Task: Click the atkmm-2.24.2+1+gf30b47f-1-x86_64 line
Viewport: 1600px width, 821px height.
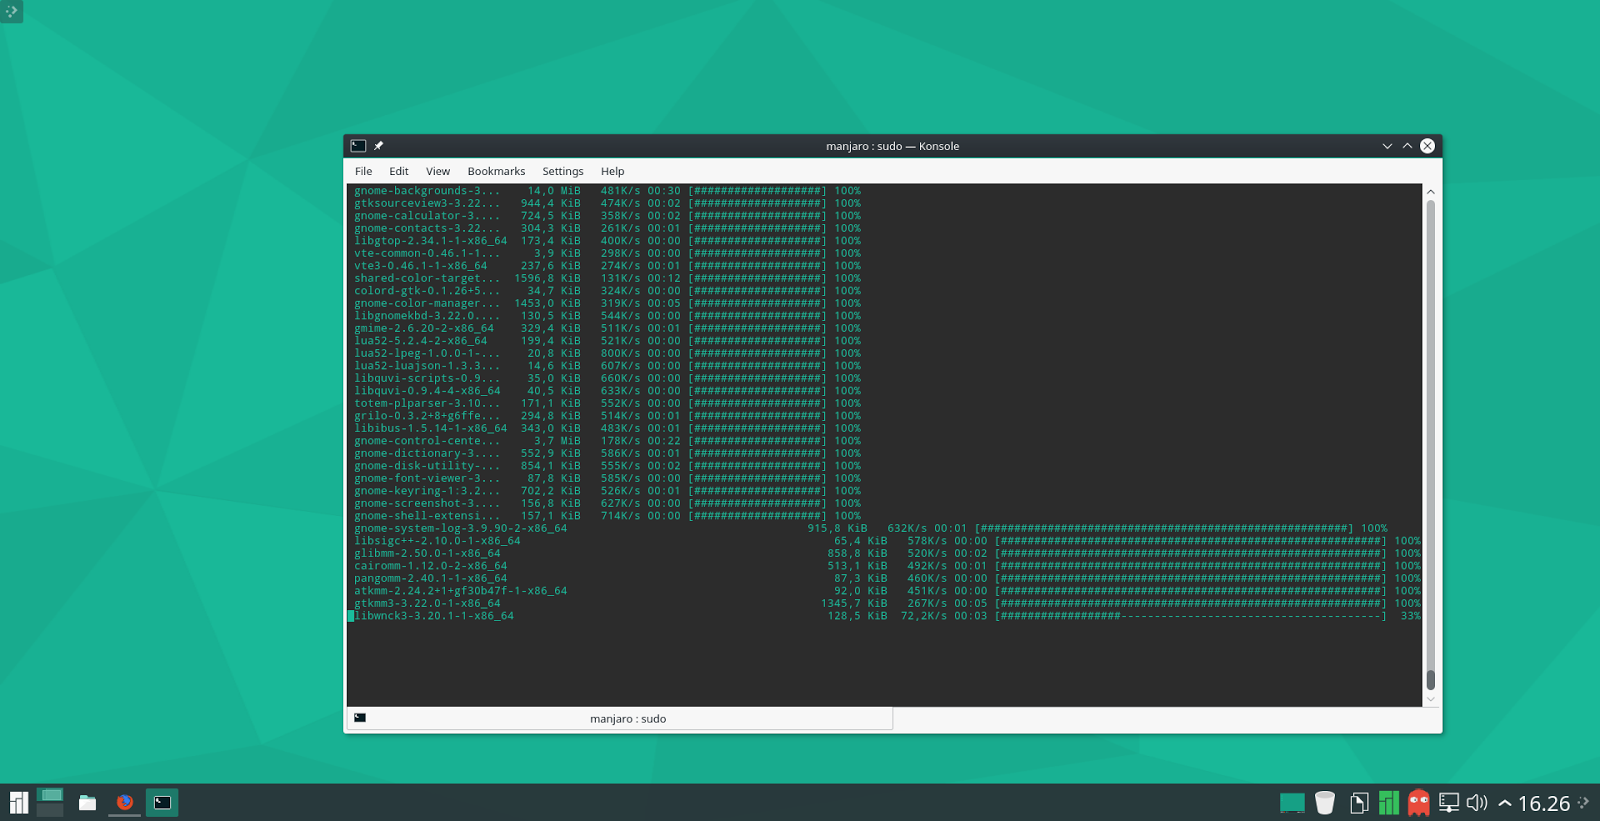Action: [887, 591]
